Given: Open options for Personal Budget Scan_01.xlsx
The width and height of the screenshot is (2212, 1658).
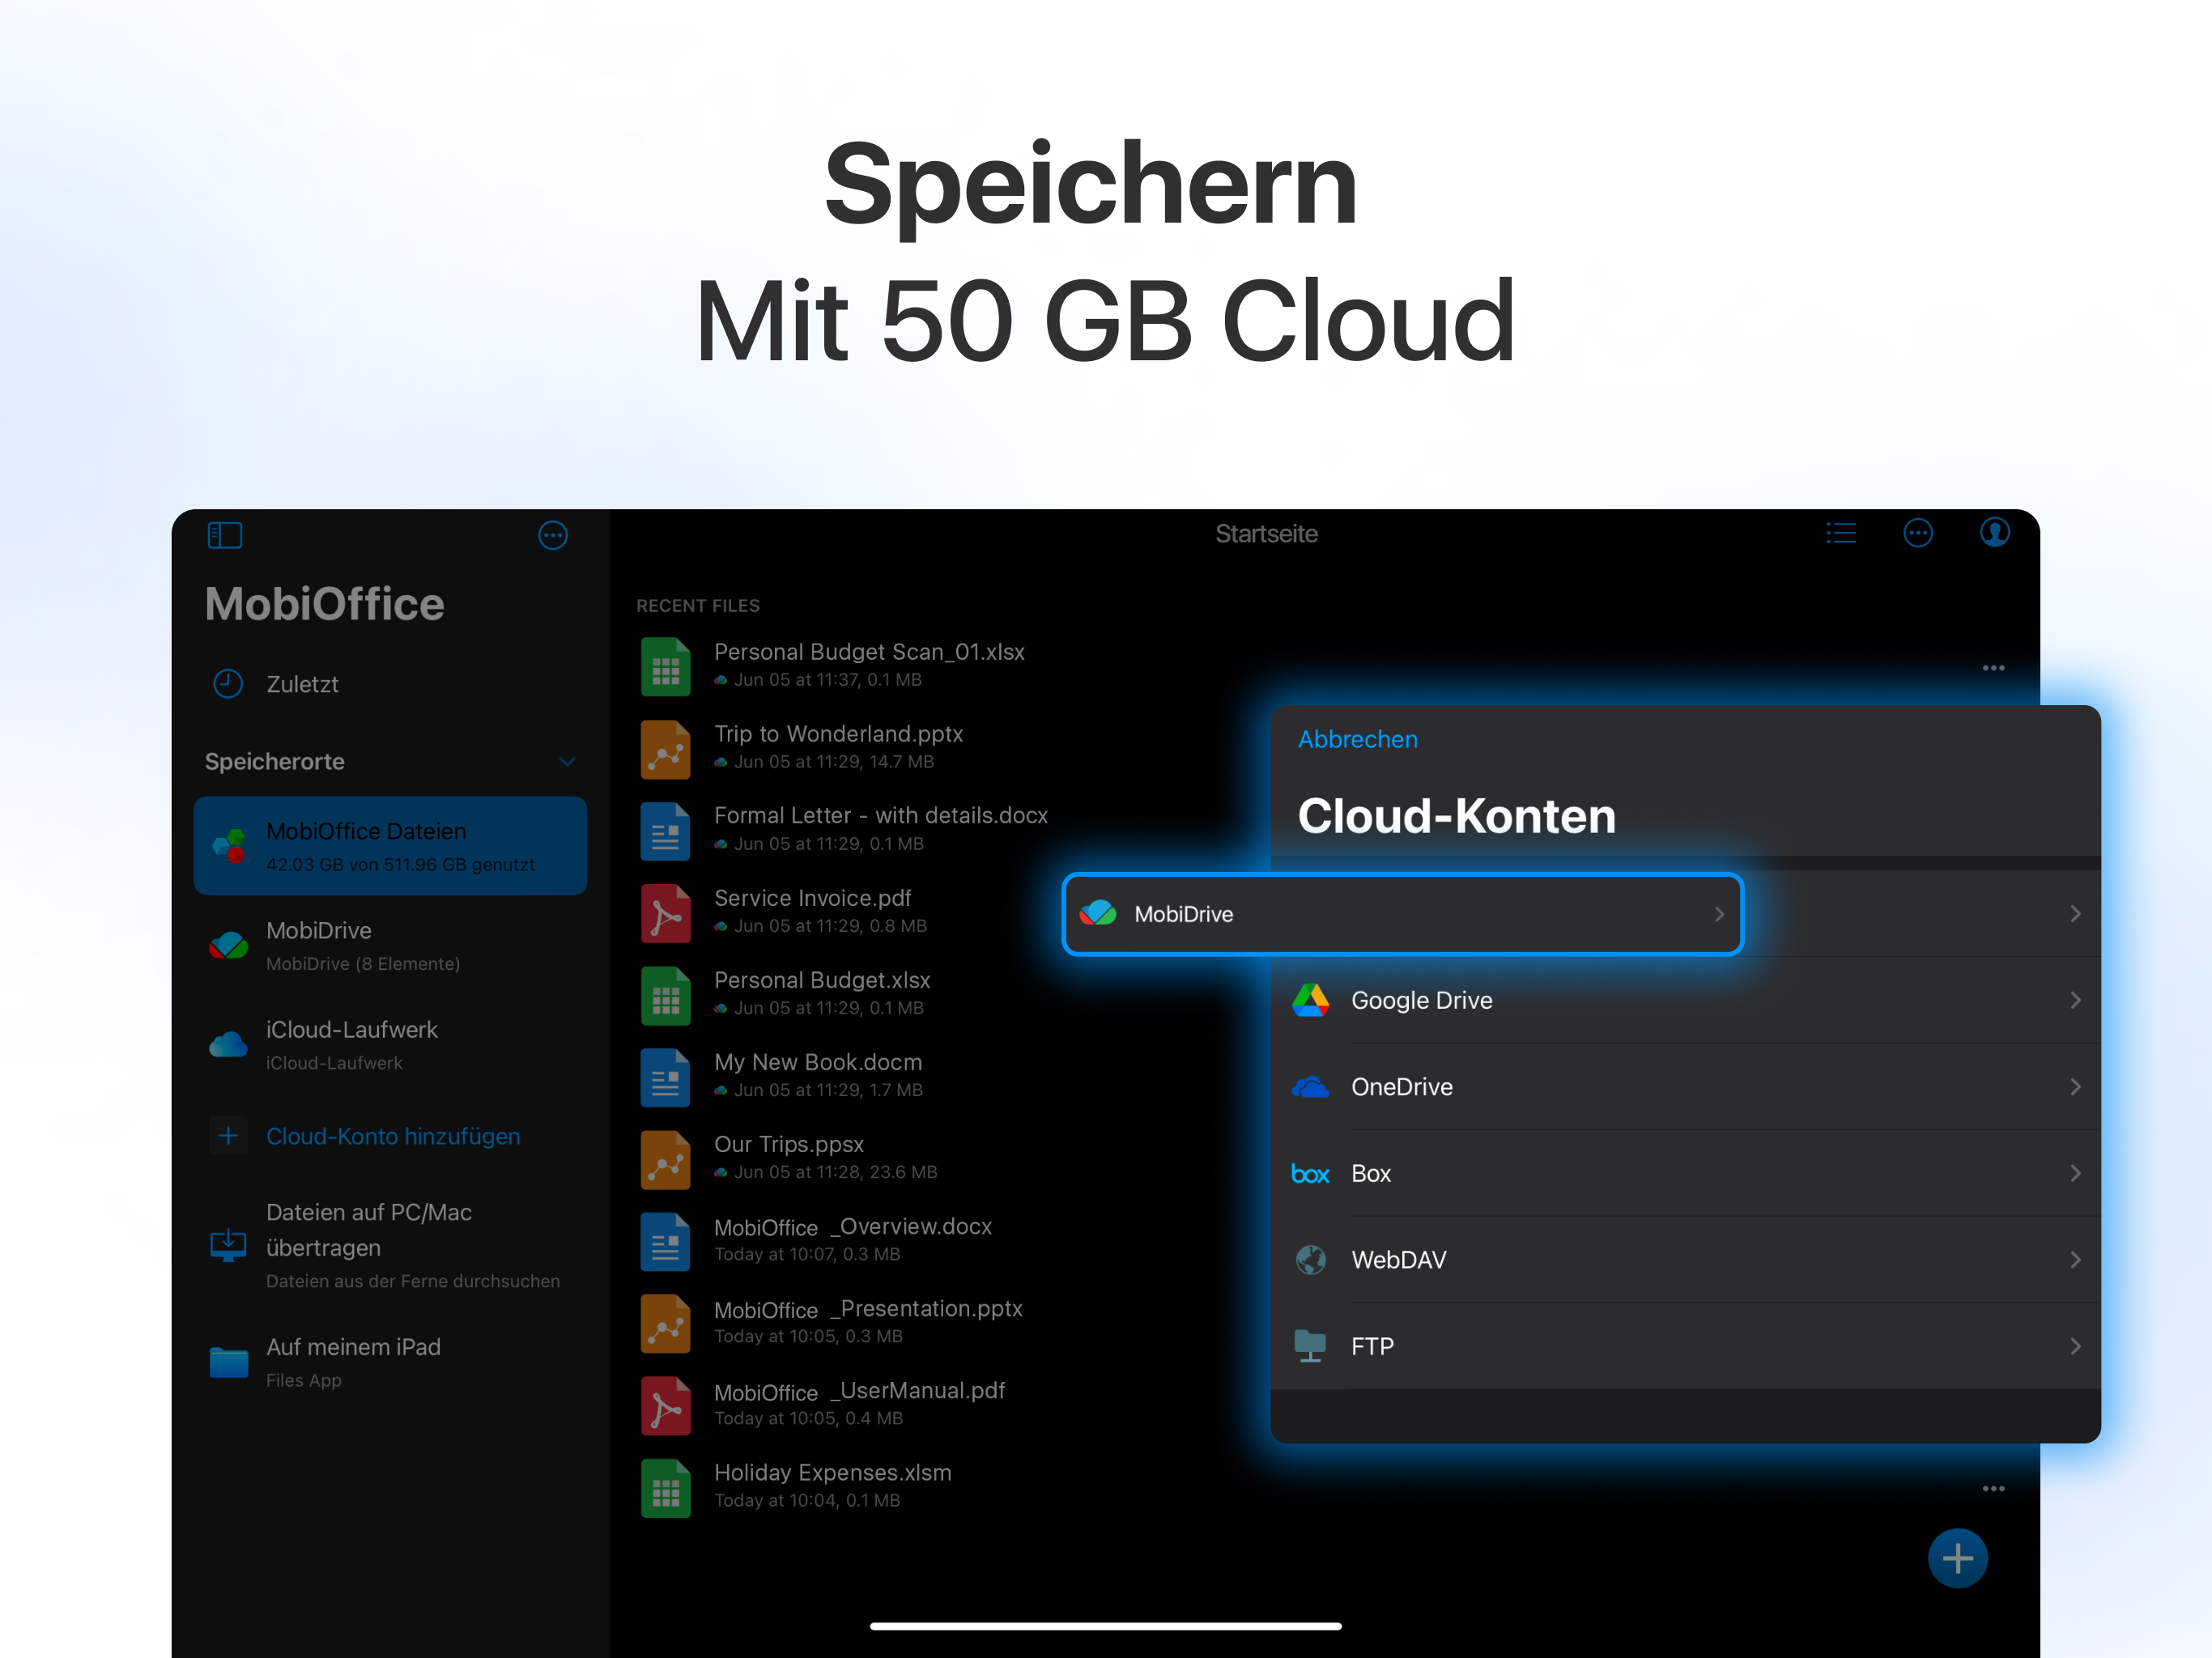Looking at the screenshot, I should (1993, 668).
